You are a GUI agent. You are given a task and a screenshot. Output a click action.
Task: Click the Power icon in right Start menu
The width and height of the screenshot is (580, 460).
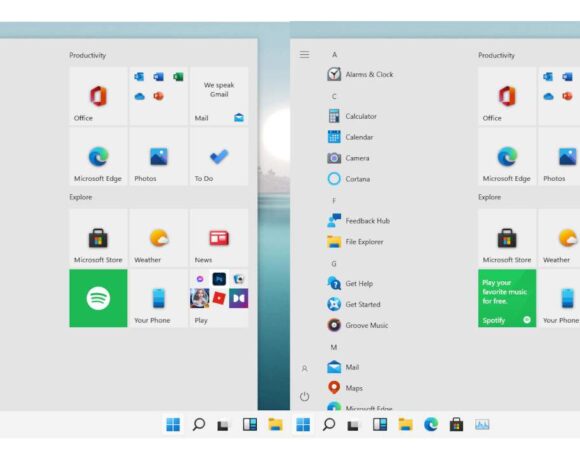coord(304,397)
